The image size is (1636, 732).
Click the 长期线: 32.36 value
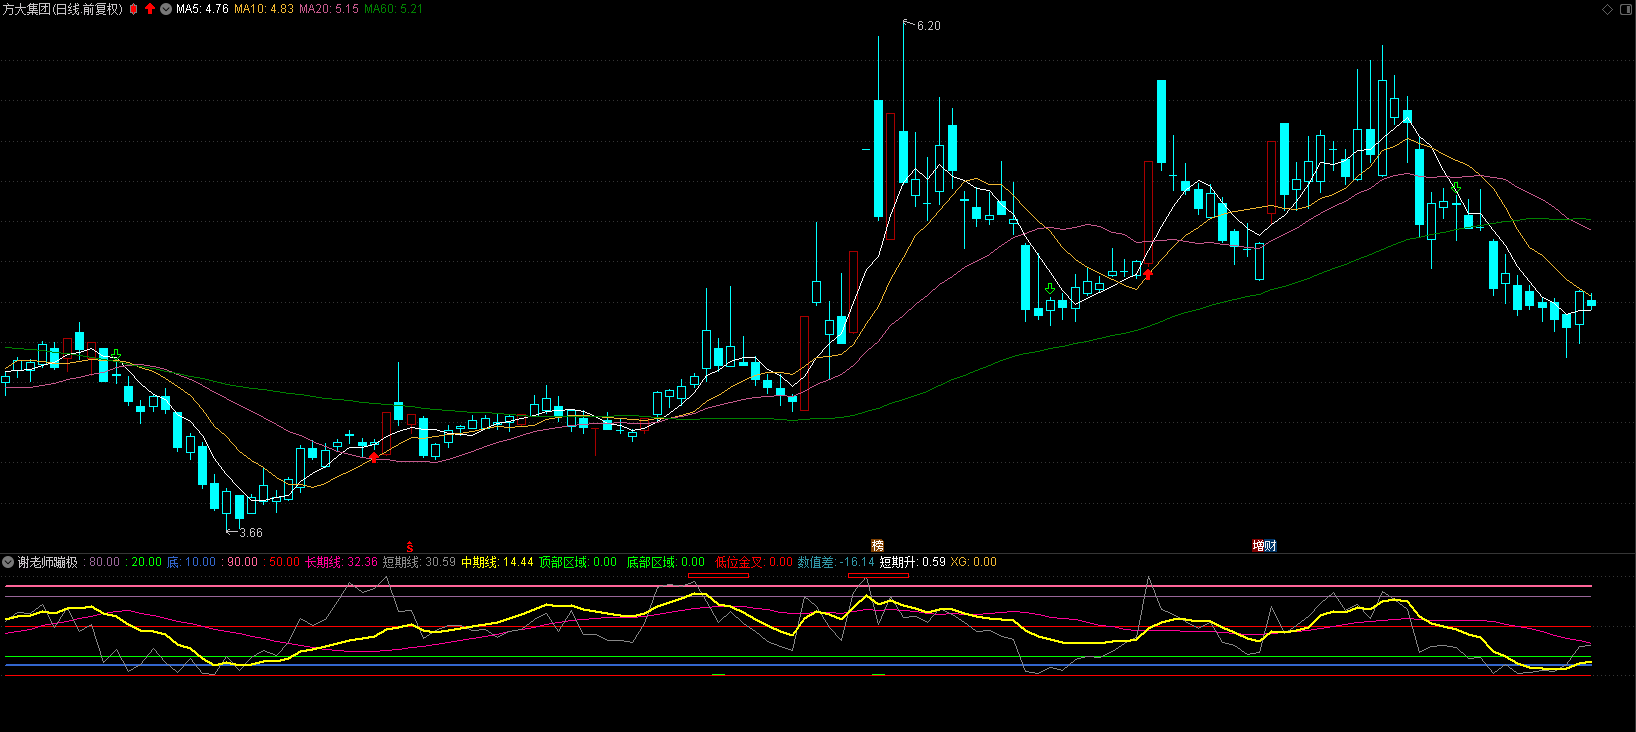[341, 562]
